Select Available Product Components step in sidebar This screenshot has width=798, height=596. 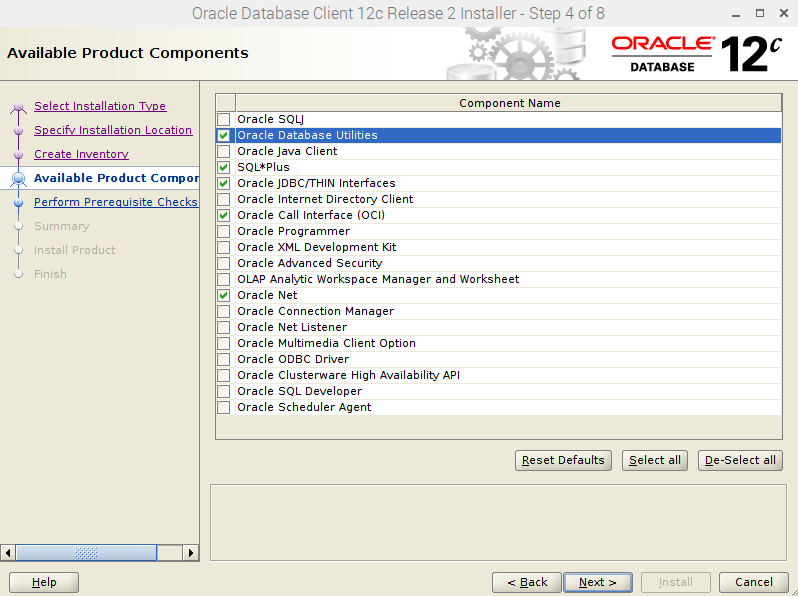click(116, 178)
